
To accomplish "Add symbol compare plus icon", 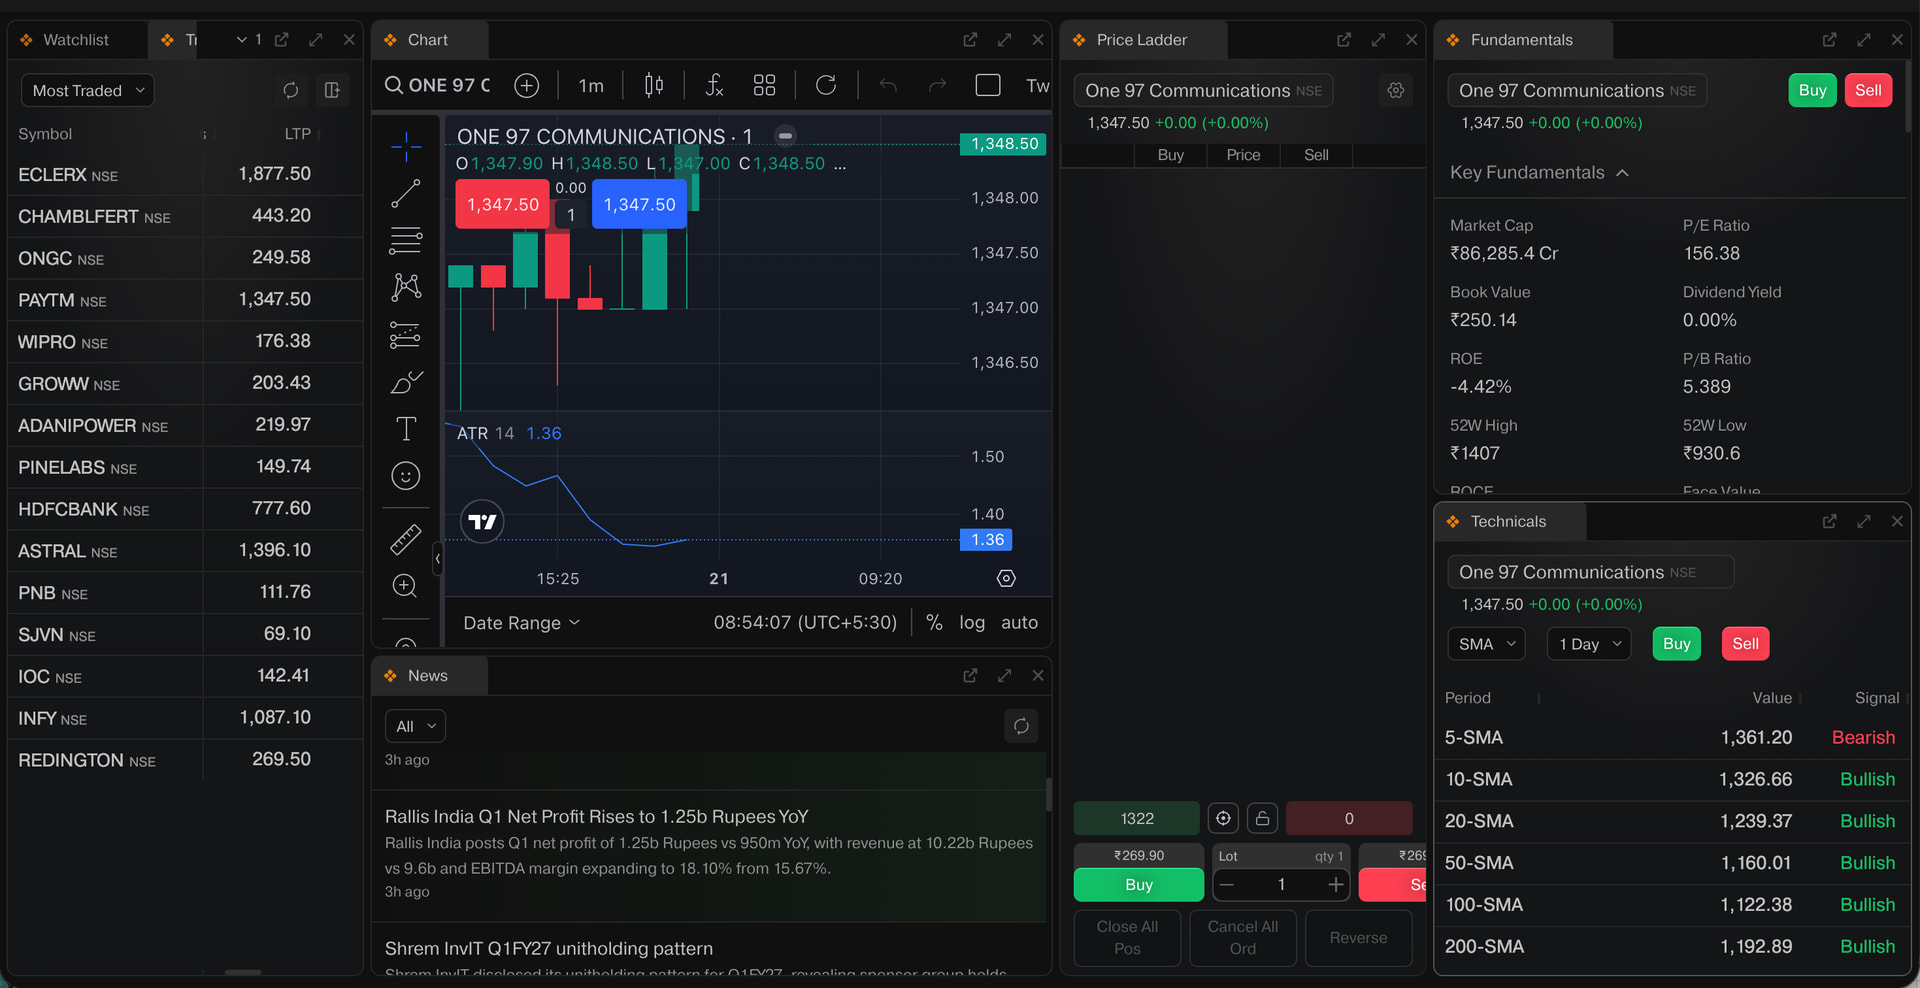I will pos(526,85).
